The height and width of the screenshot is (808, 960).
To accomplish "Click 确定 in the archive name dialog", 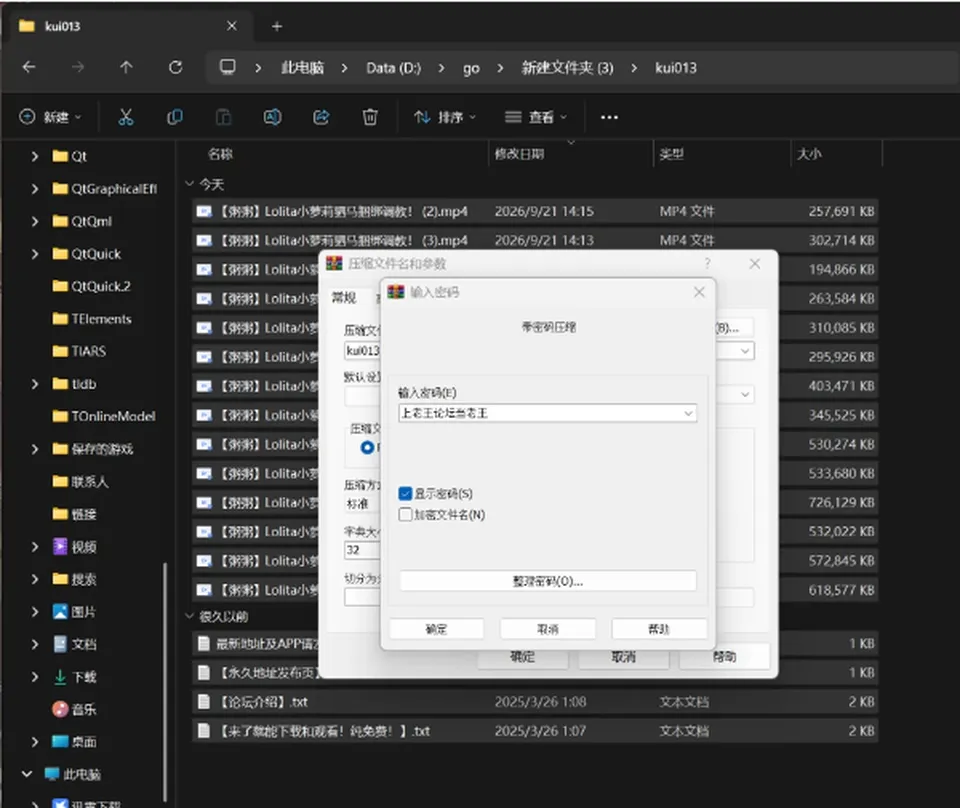I will (522, 656).
